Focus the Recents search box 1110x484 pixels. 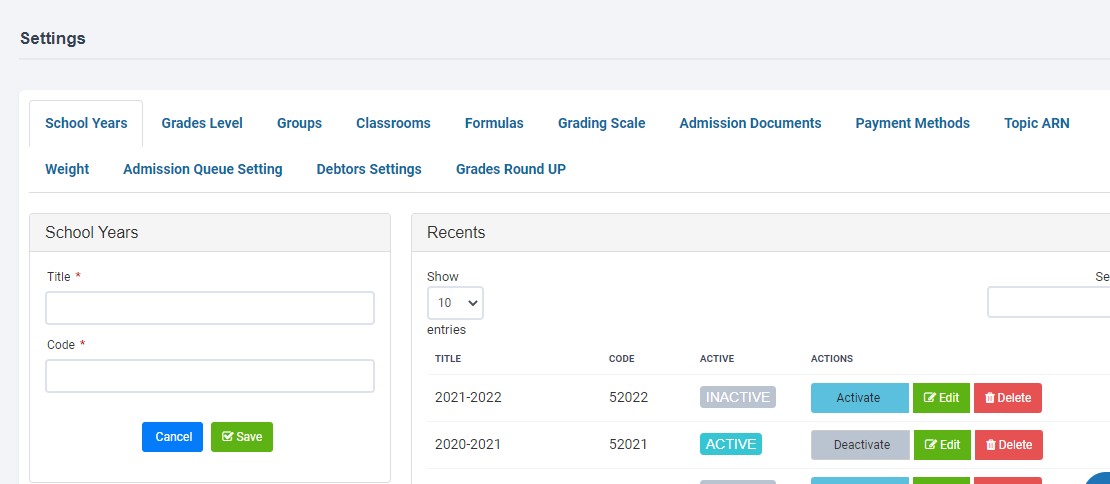[x=1048, y=302]
